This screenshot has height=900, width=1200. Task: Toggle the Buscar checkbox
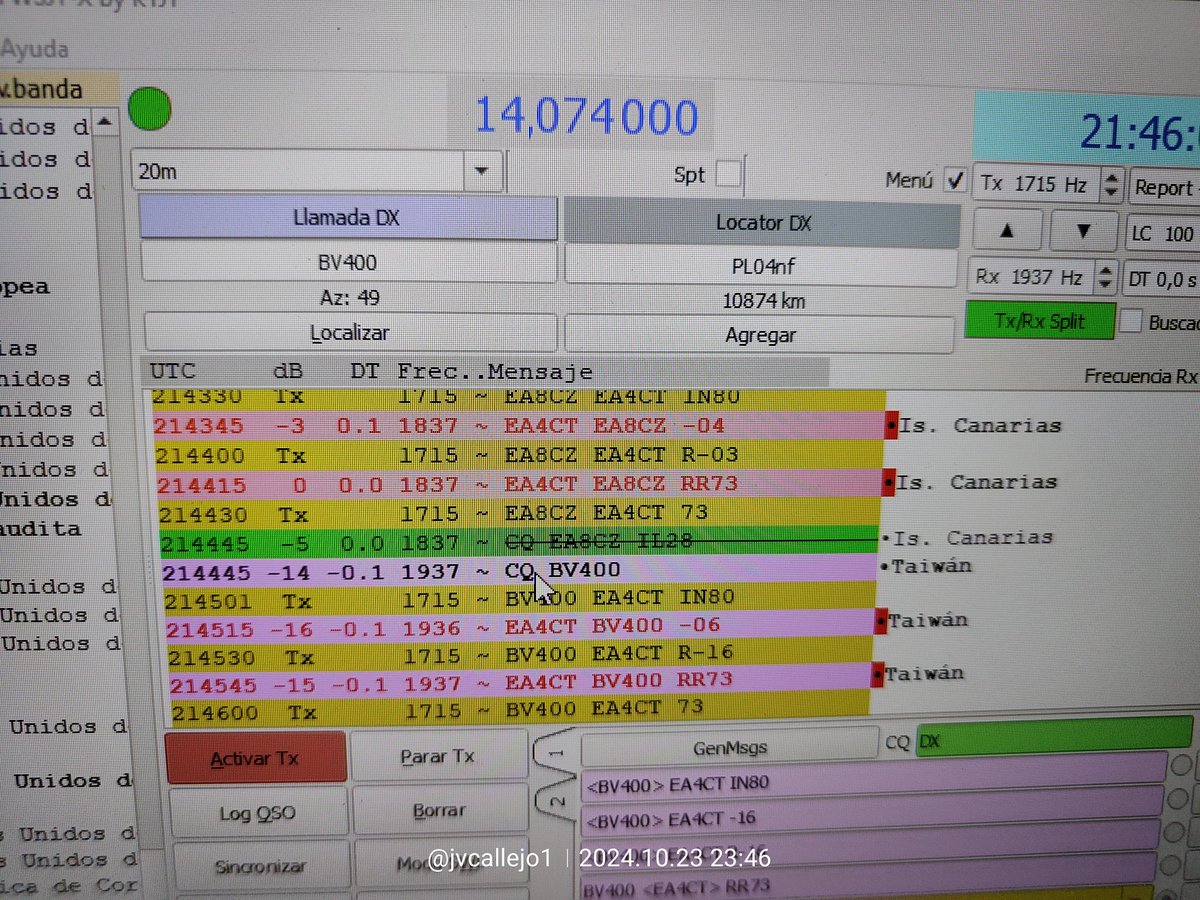(x=1130, y=323)
